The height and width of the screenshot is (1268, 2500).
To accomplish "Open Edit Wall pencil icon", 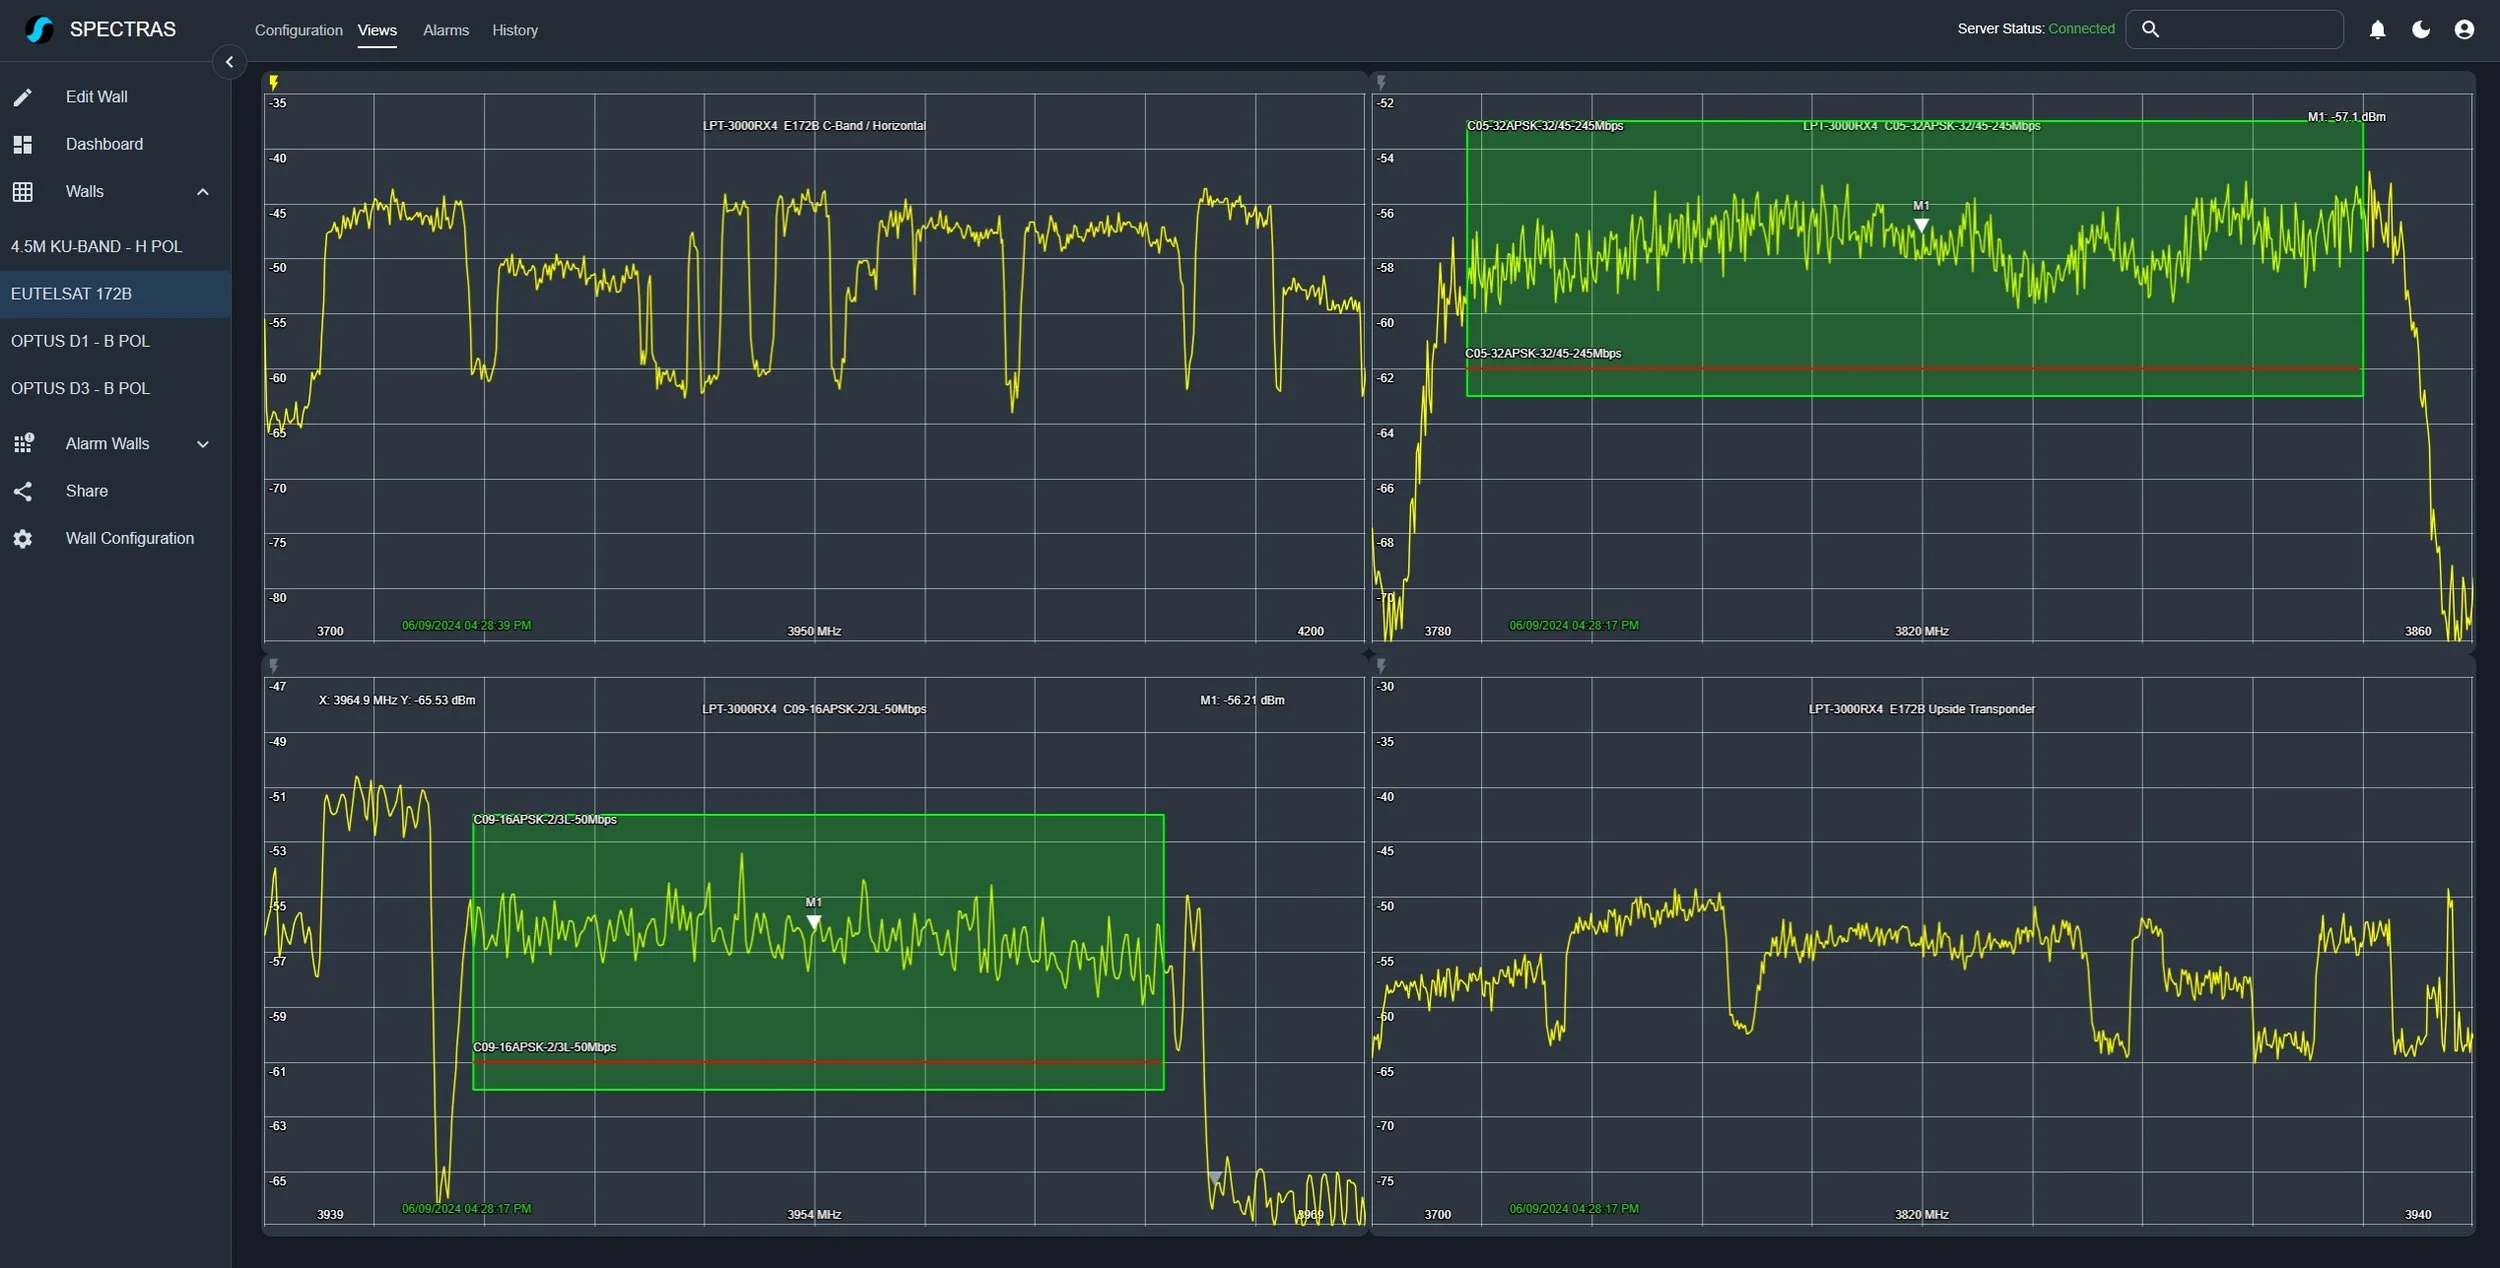I will click(x=23, y=97).
